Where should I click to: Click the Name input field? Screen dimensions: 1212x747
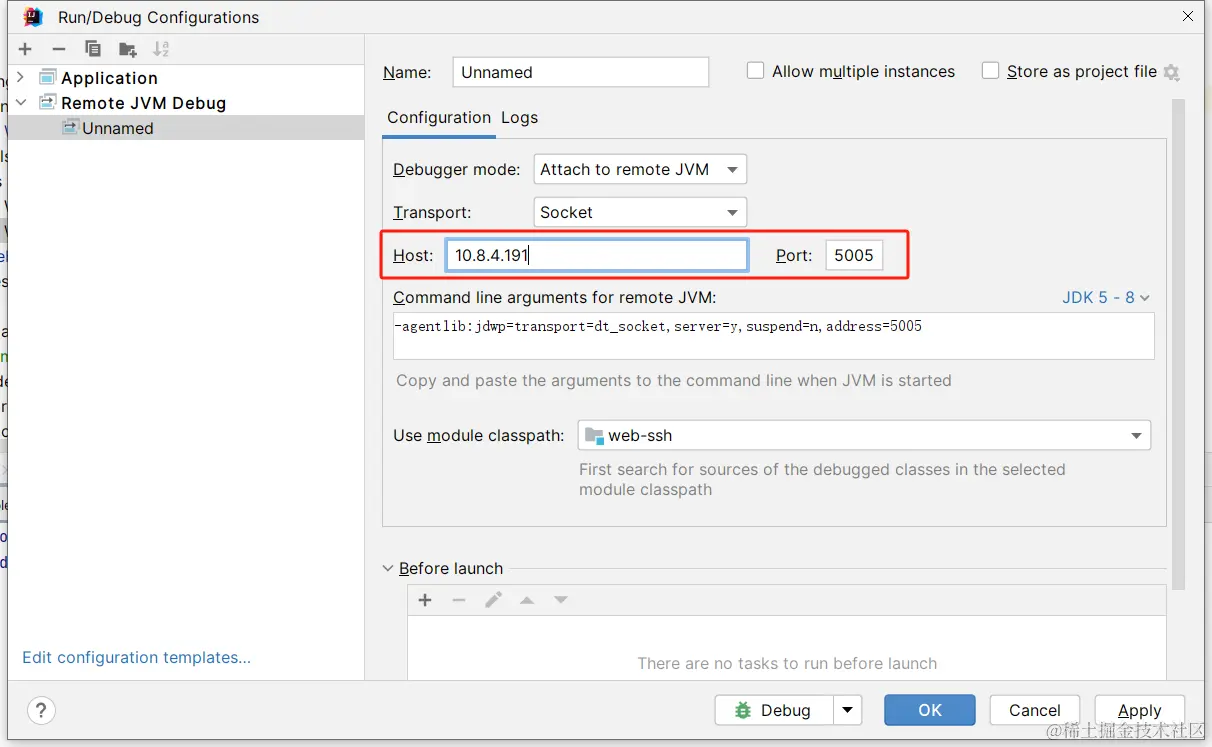[x=581, y=72]
